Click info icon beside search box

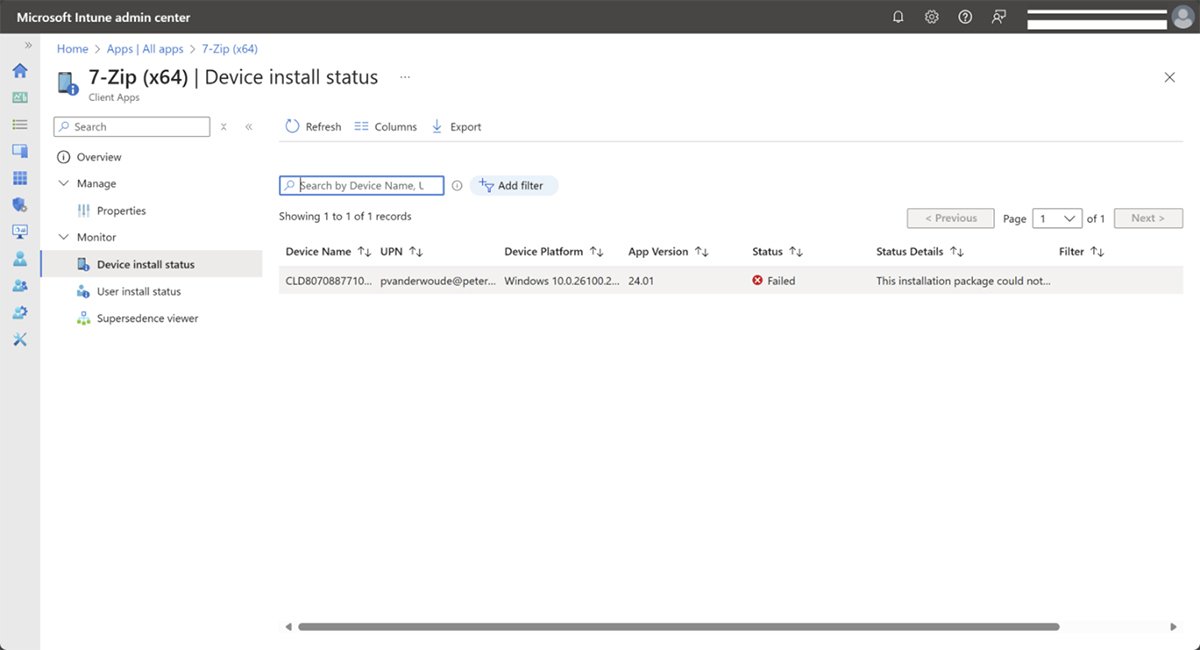point(457,186)
